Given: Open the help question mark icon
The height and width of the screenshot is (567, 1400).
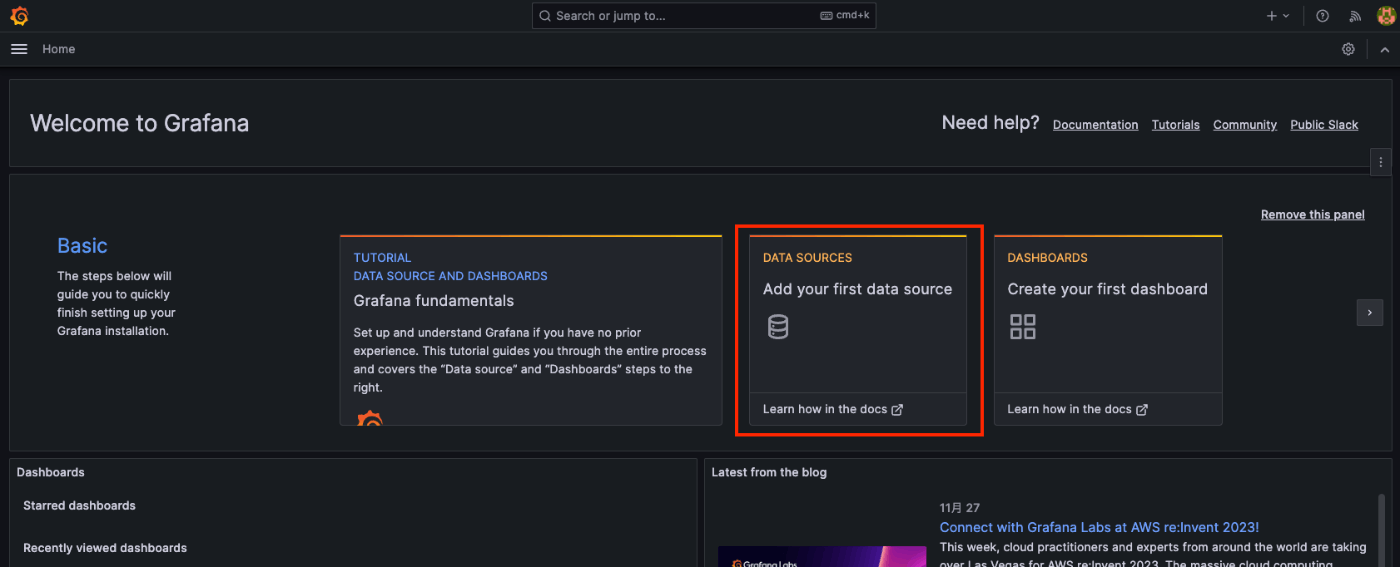Looking at the screenshot, I should point(1322,16).
